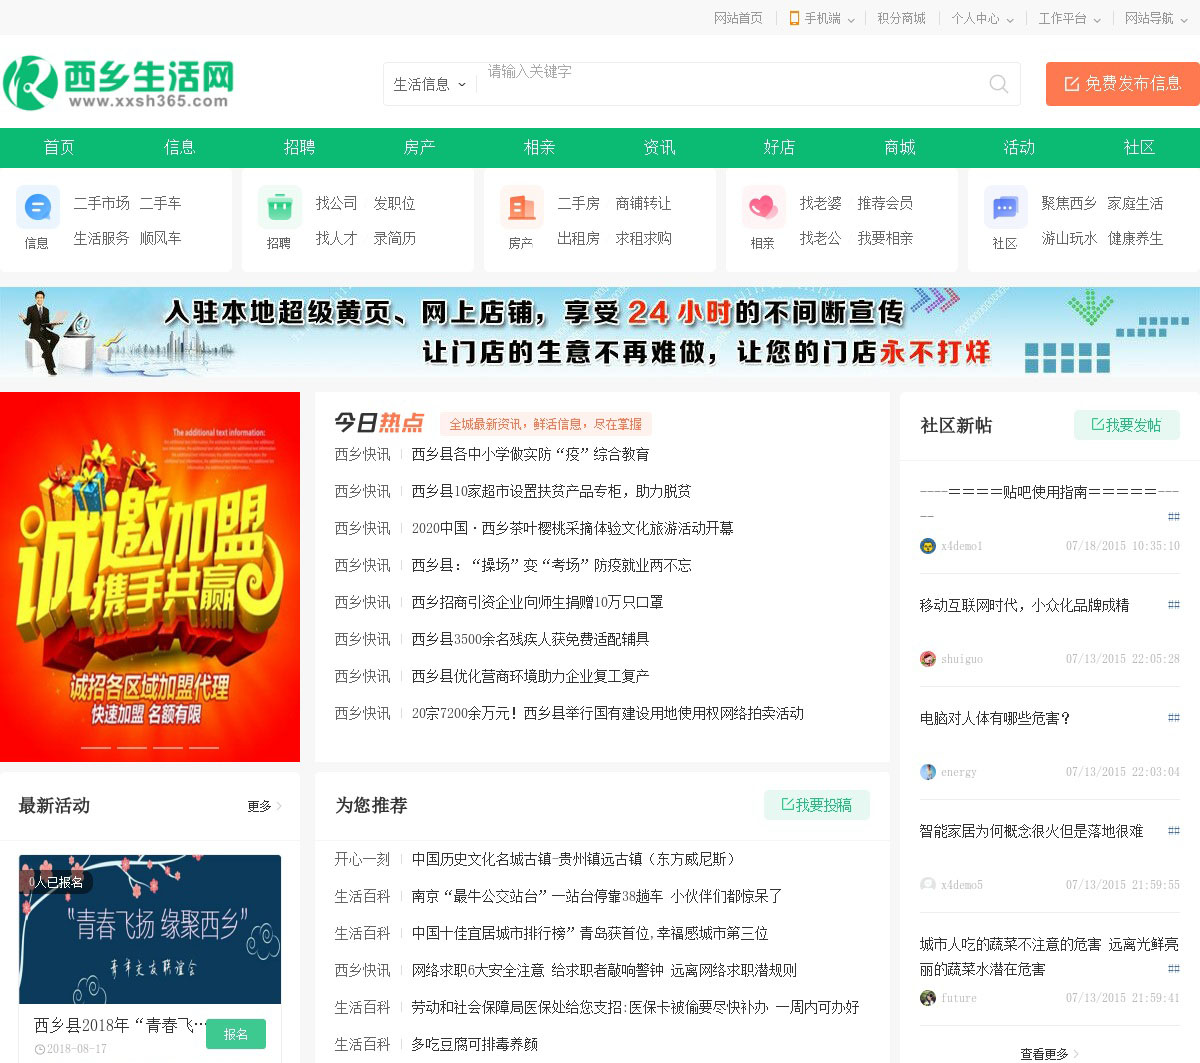The width and height of the screenshot is (1200, 1063).
Task: Expand the 生活信息 search category dropdown
Action: tap(429, 85)
